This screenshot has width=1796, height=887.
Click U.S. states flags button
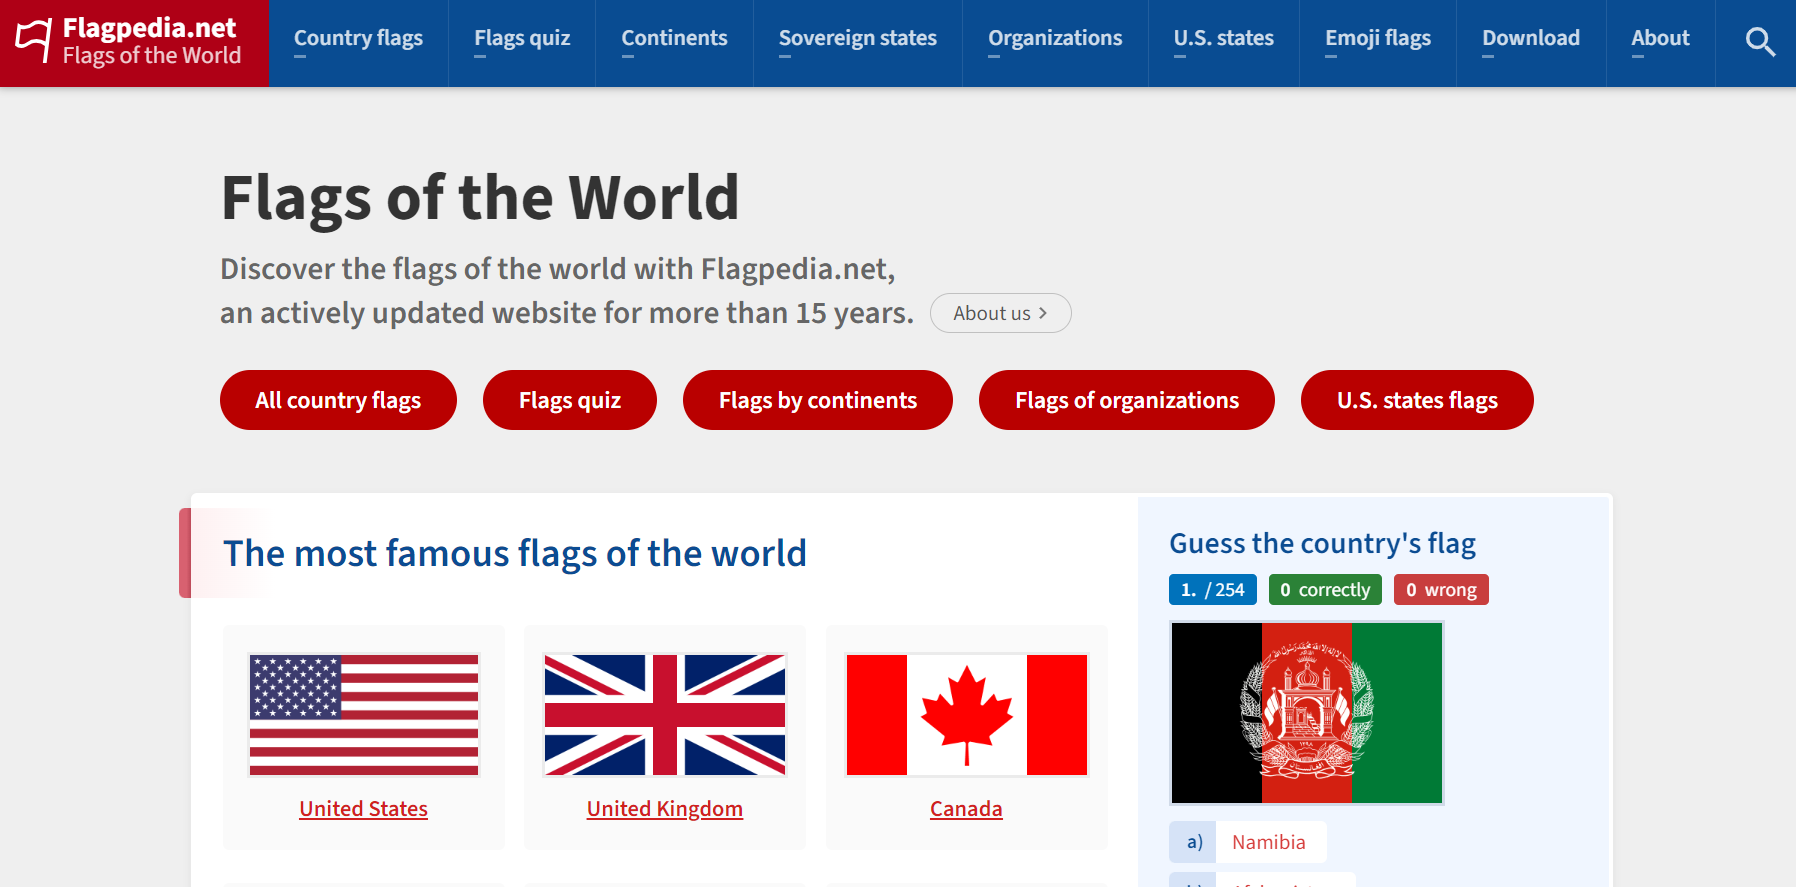pyautogui.click(x=1417, y=400)
